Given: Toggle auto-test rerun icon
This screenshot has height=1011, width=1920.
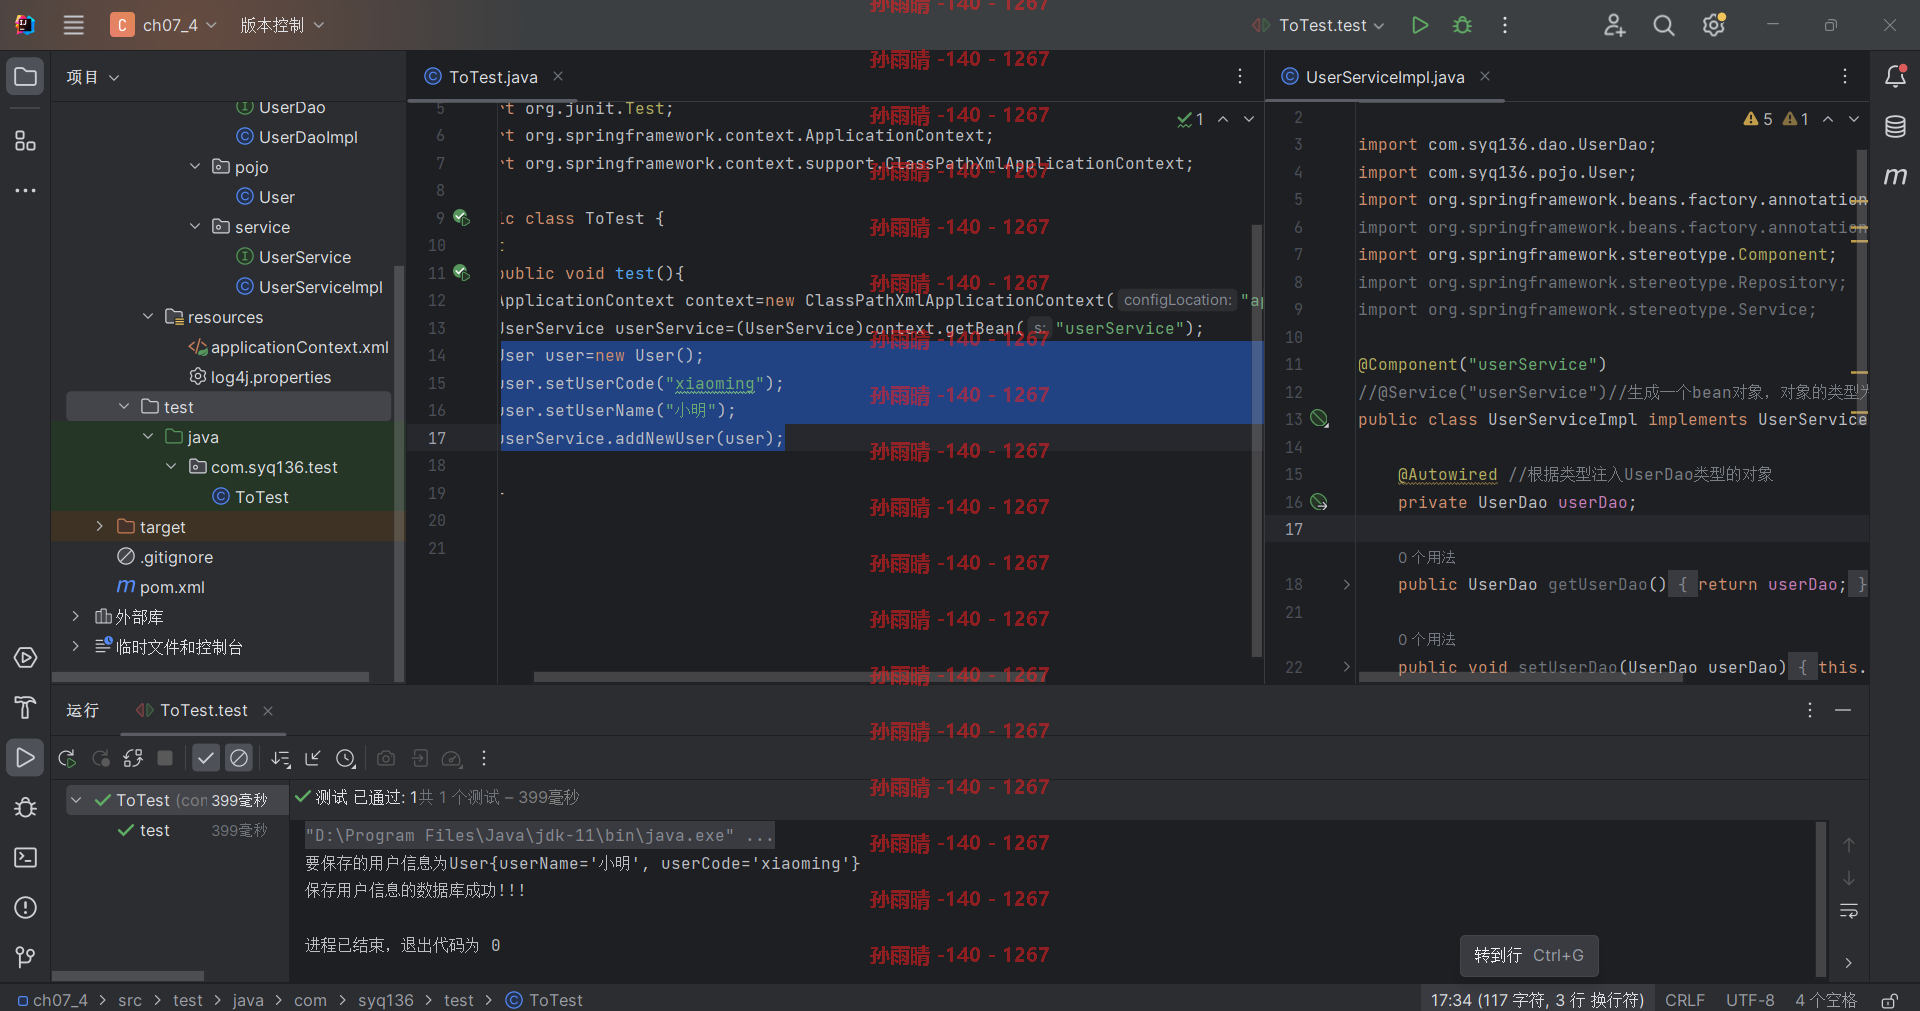Looking at the screenshot, I should pyautogui.click(x=133, y=759).
